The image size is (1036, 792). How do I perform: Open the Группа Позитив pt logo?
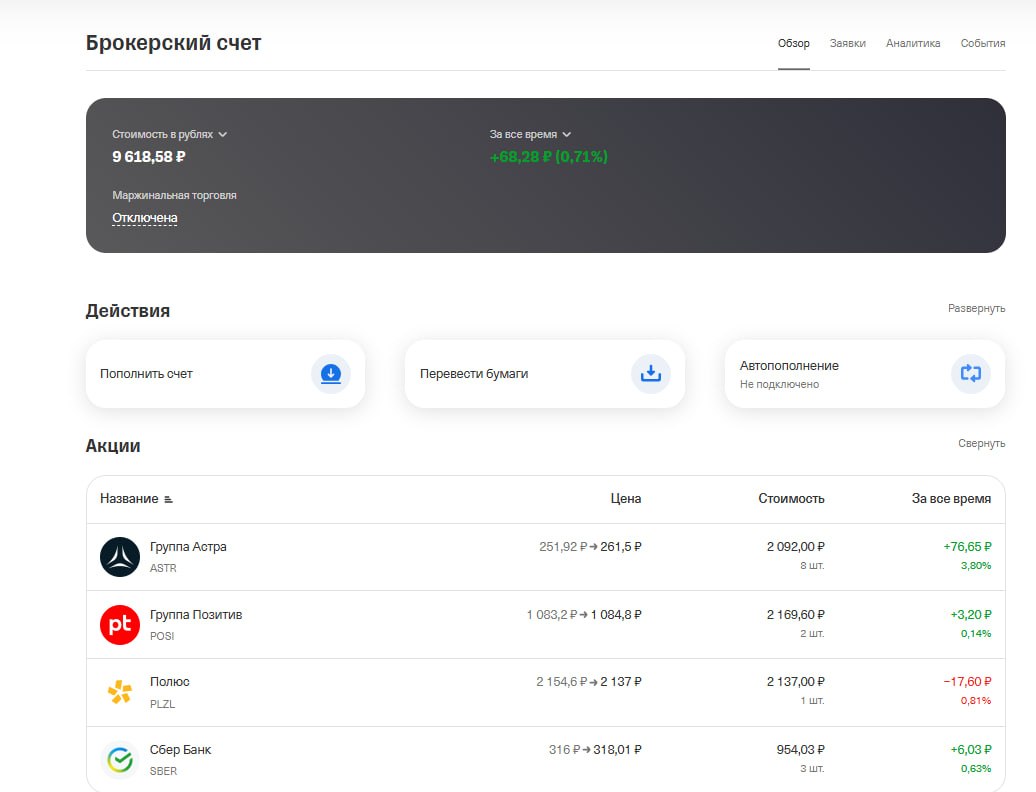(x=120, y=625)
